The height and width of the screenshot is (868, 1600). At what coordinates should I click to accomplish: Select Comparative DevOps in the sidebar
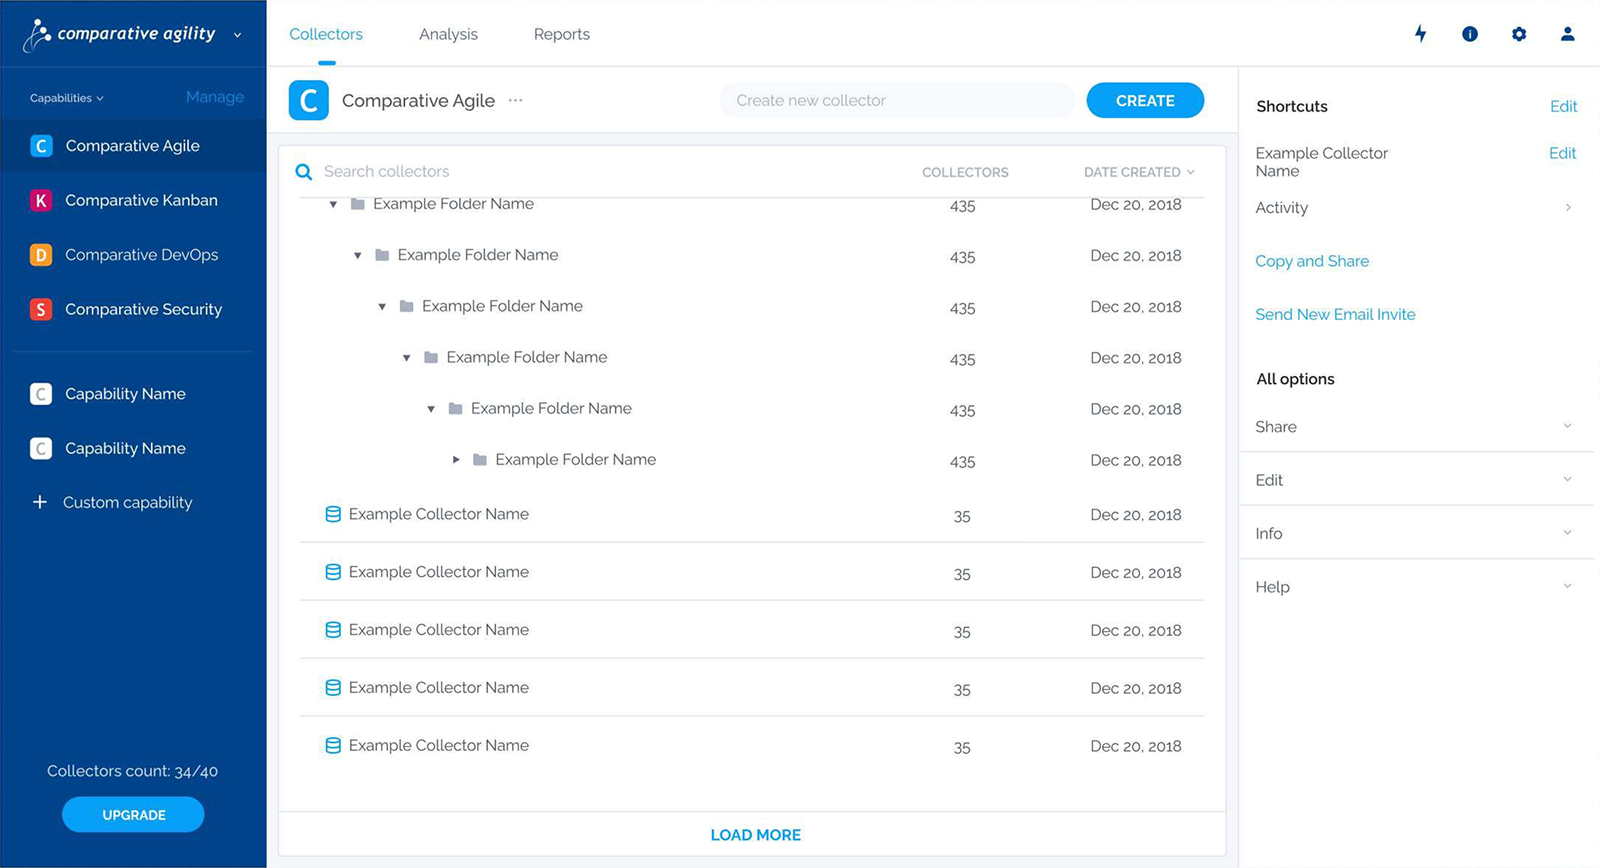coord(142,255)
